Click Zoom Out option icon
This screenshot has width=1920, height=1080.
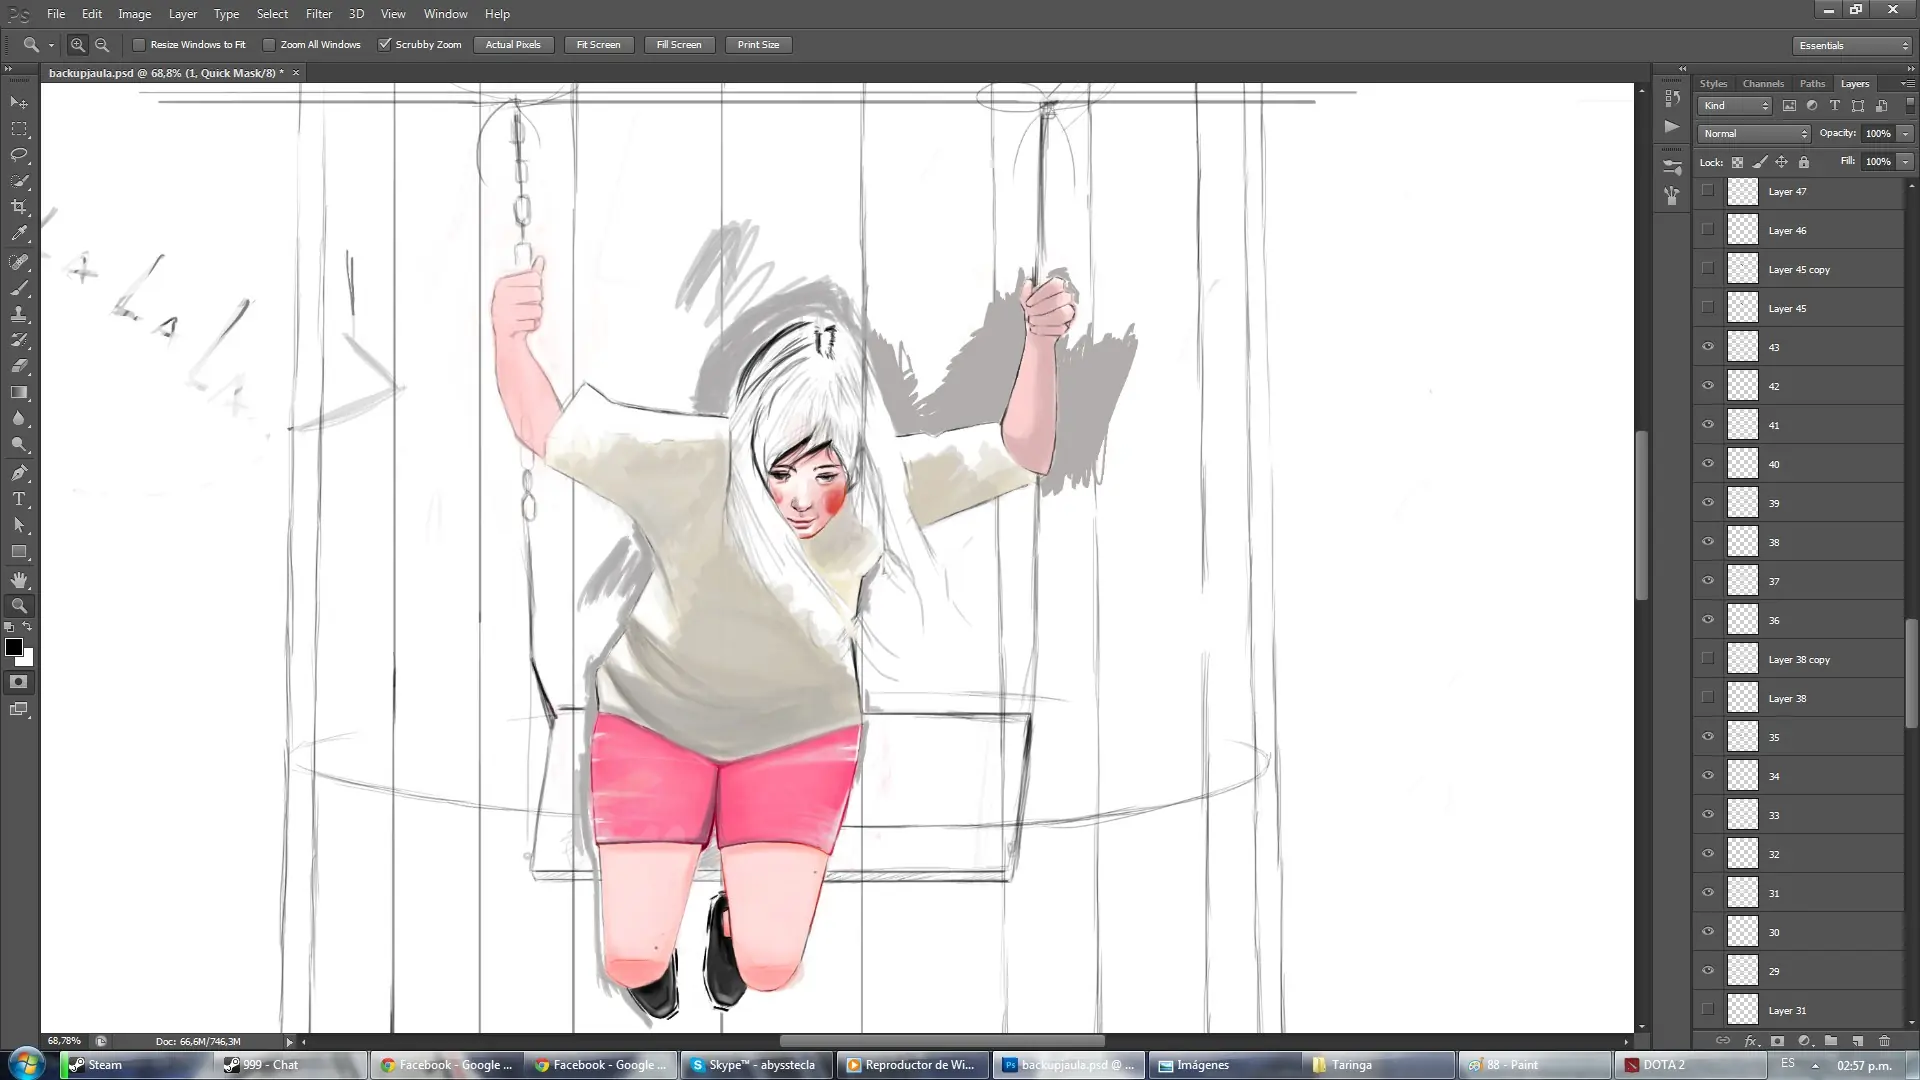[102, 45]
